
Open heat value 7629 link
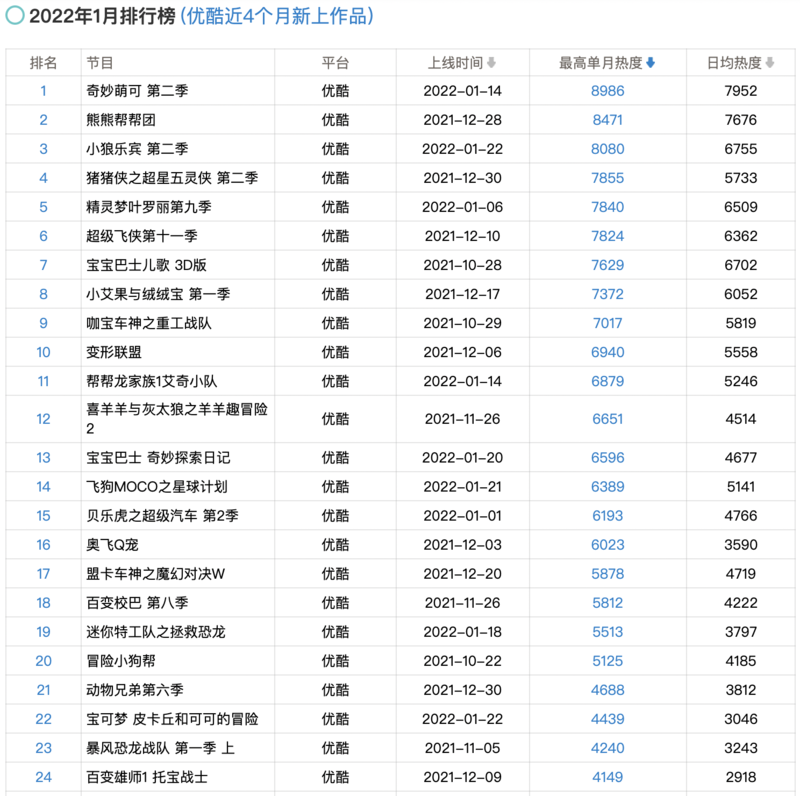608,265
